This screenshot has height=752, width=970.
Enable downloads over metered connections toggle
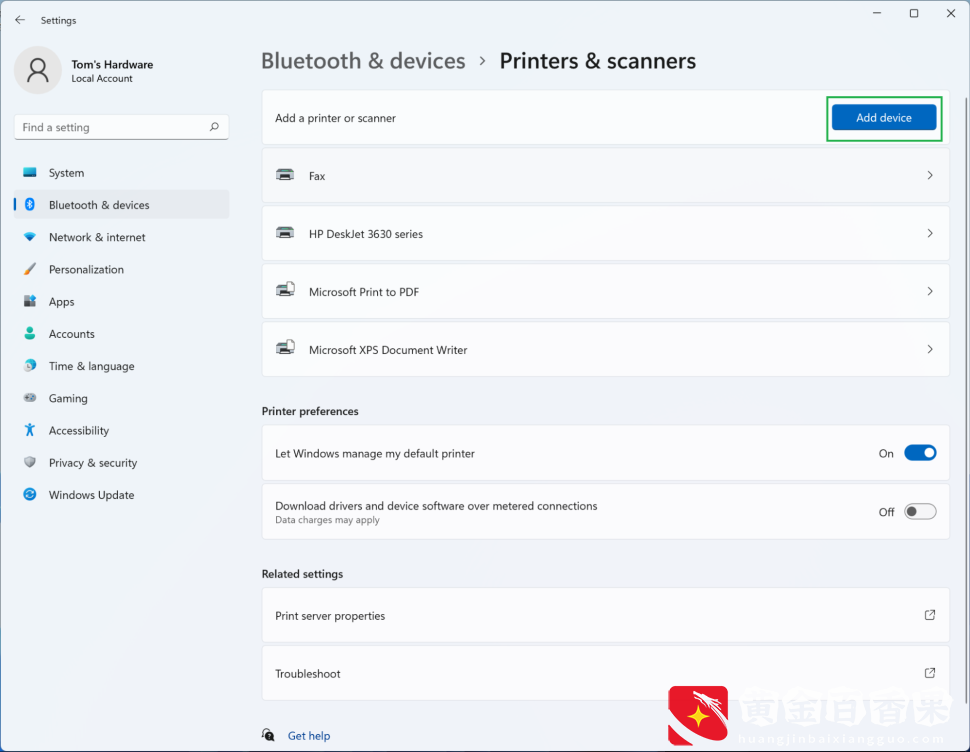(920, 511)
